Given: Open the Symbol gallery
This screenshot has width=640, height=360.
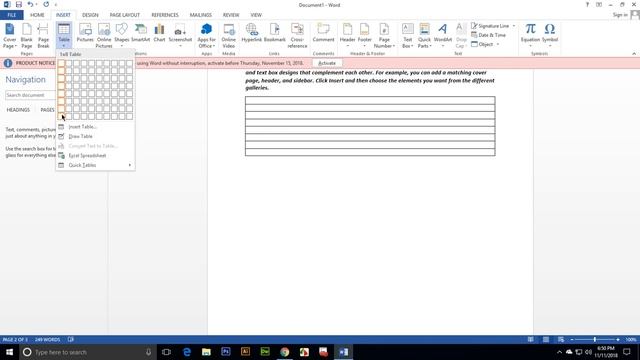Looking at the screenshot, I should point(549,34).
